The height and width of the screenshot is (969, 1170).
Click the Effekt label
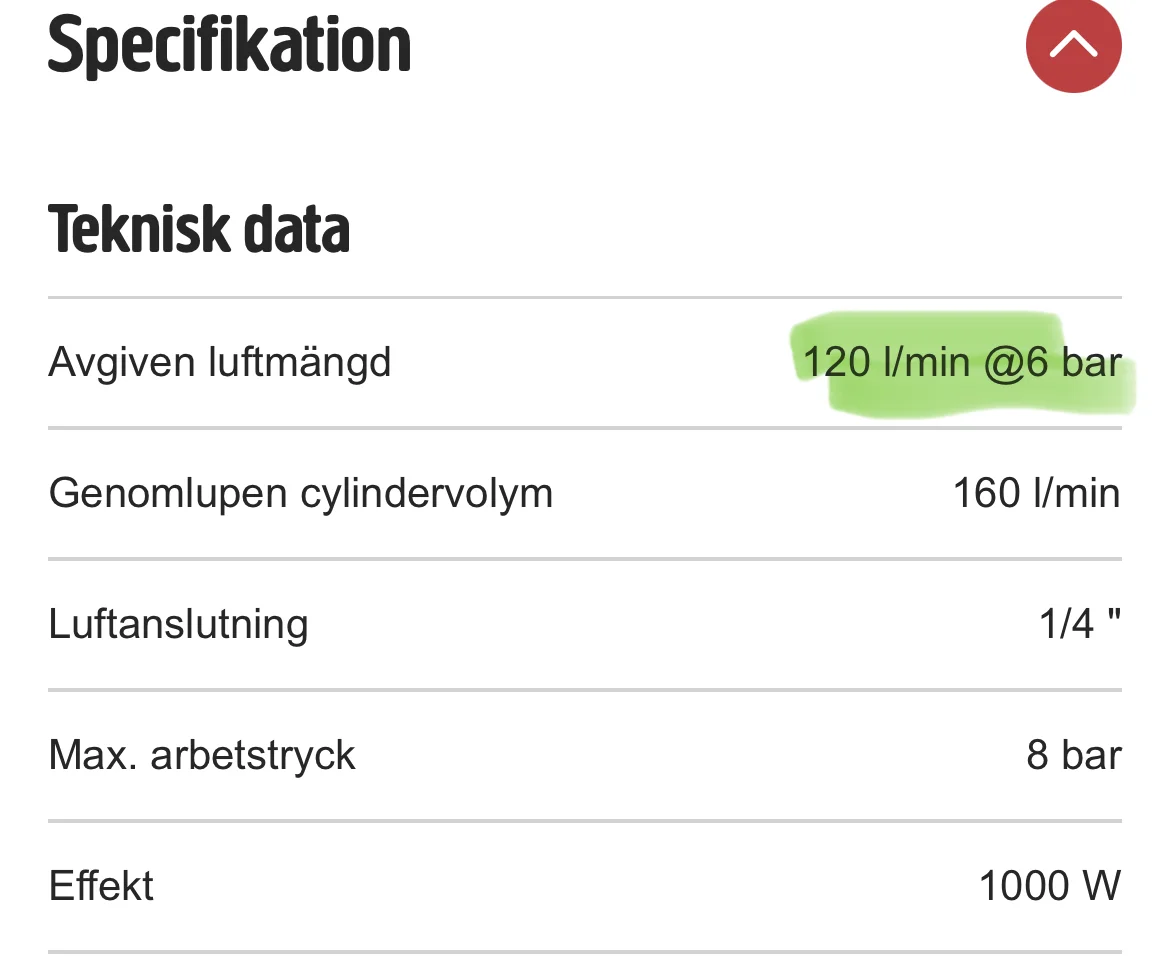[x=101, y=886]
